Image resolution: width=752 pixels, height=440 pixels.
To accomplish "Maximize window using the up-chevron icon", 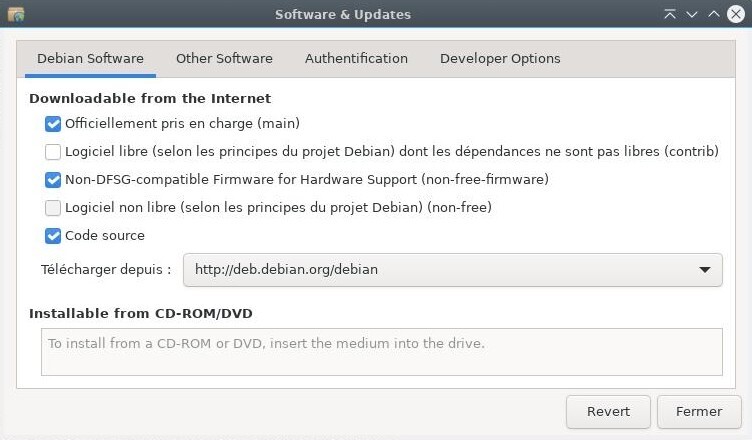I will tap(714, 15).
